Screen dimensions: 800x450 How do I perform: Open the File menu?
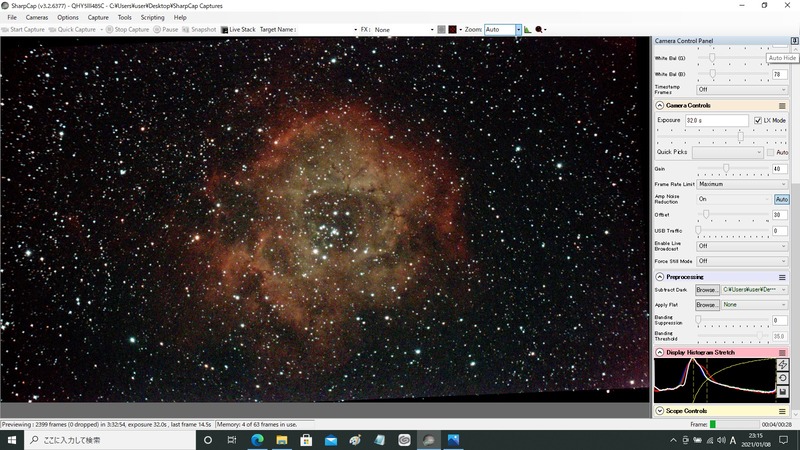coord(12,17)
